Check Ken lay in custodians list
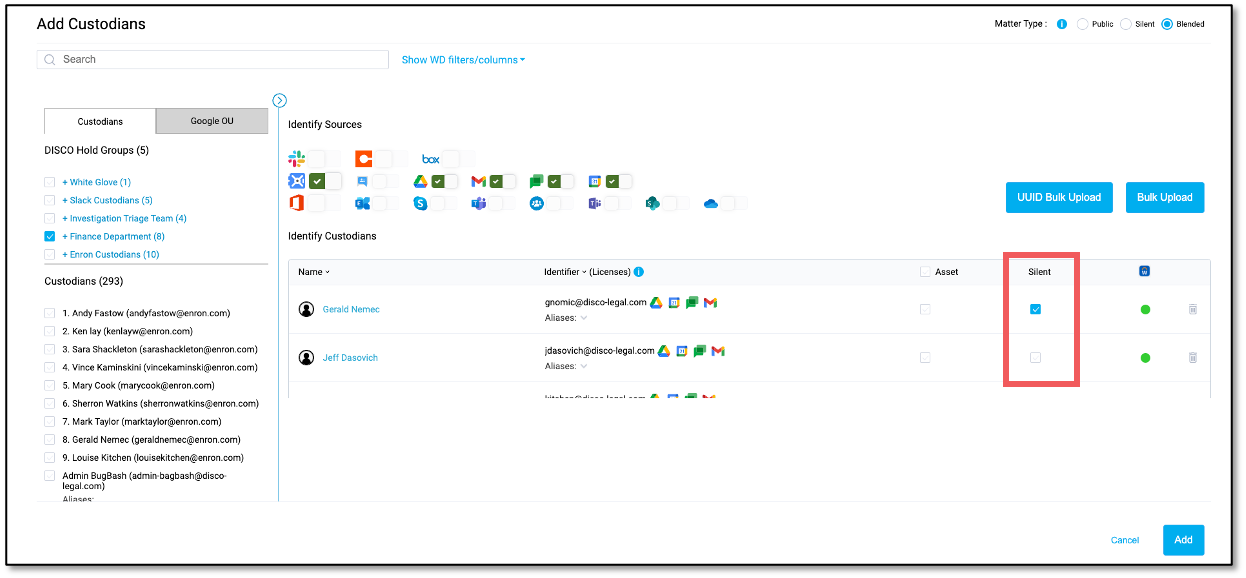This screenshot has height=578, width=1246. pyautogui.click(x=50, y=331)
